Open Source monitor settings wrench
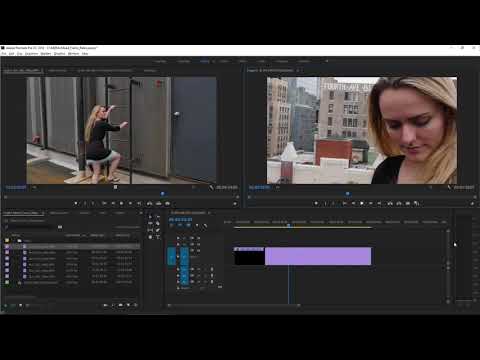Viewport: 480px width, 360px height. click(x=211, y=188)
